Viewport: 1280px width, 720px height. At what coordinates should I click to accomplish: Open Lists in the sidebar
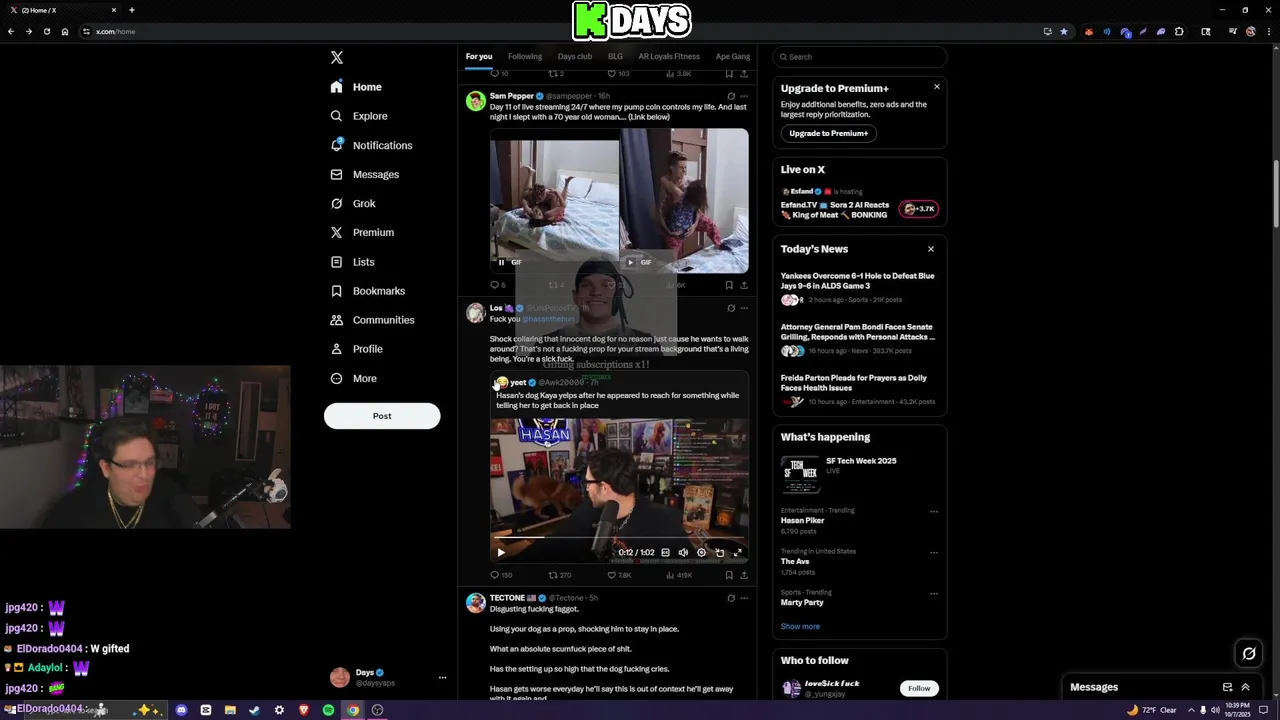click(352, 262)
